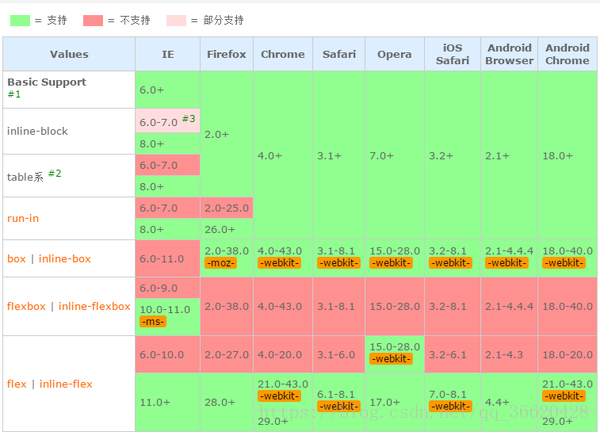Viewport: 600px width, 432px height.
Task: Click footnote #2 next to table
Action: tap(55, 174)
